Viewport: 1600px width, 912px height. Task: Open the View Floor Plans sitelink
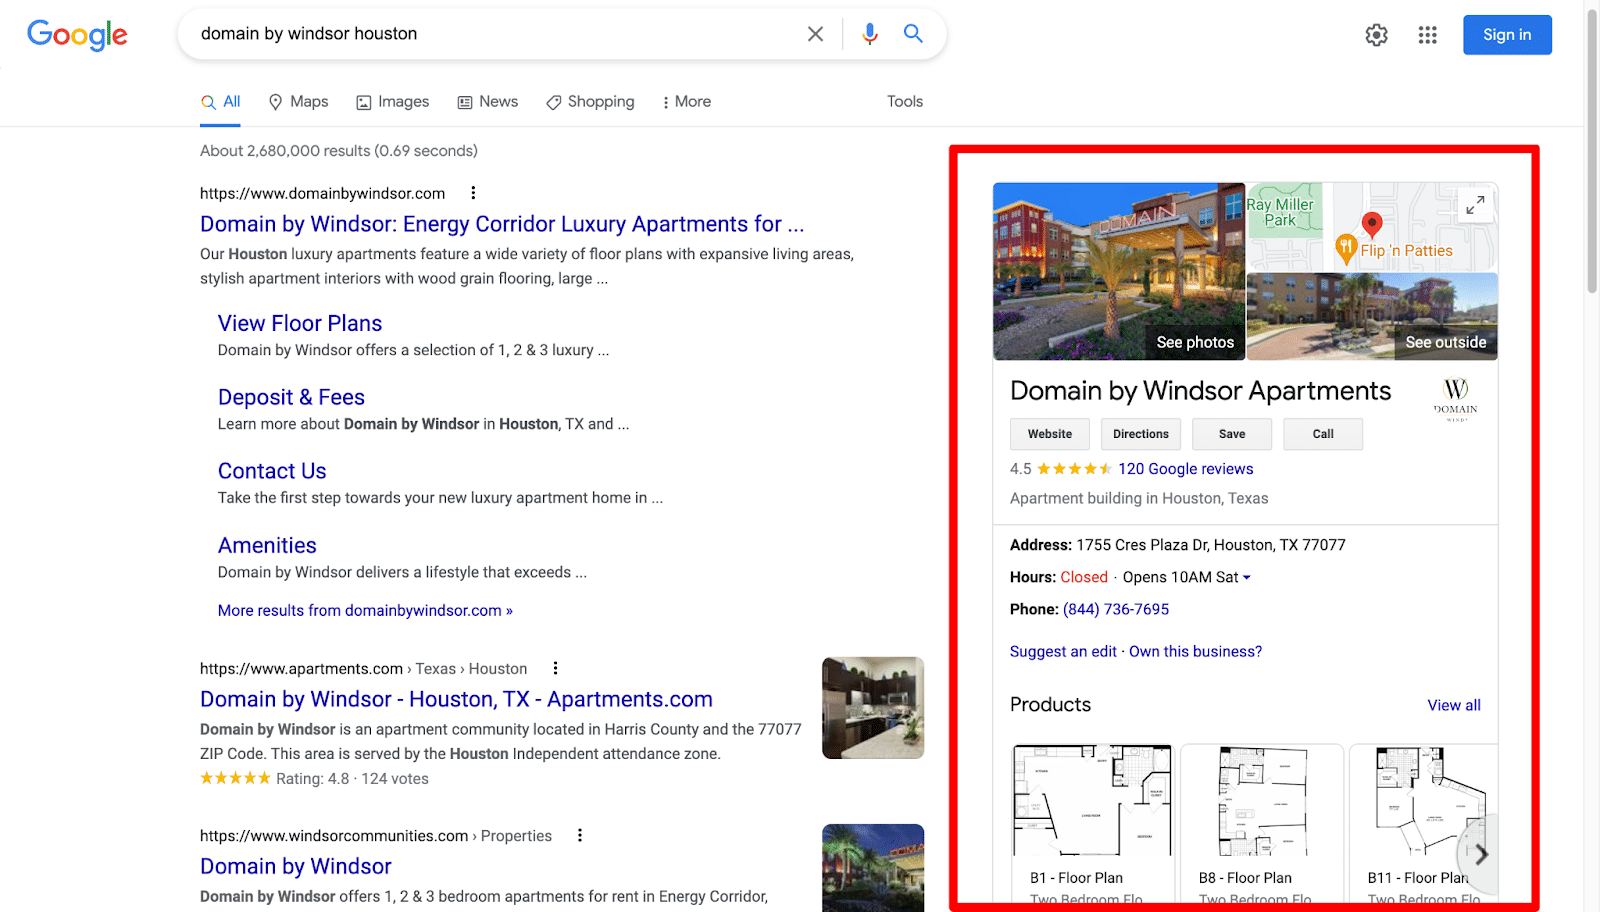tap(300, 323)
